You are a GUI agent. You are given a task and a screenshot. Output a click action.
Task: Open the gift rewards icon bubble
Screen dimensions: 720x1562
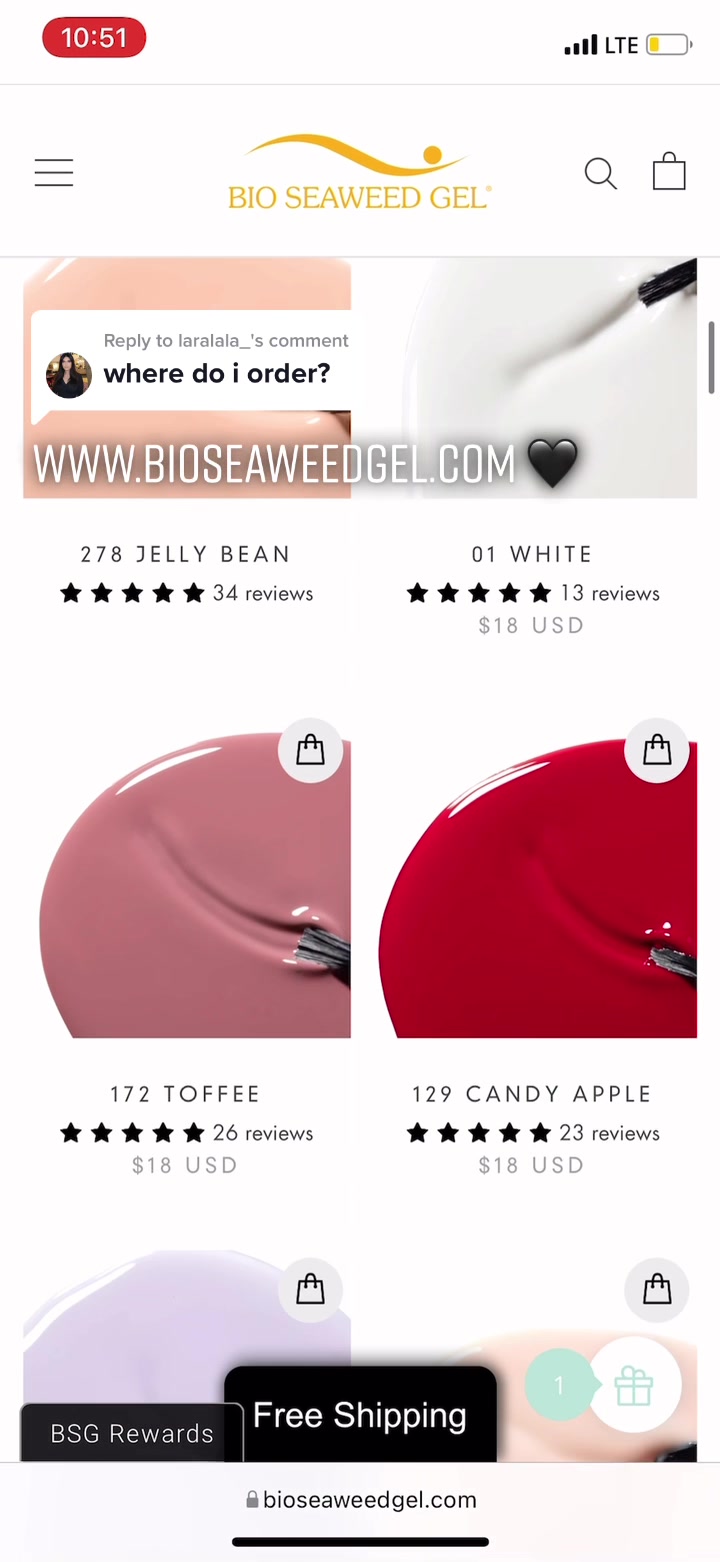click(x=634, y=1386)
